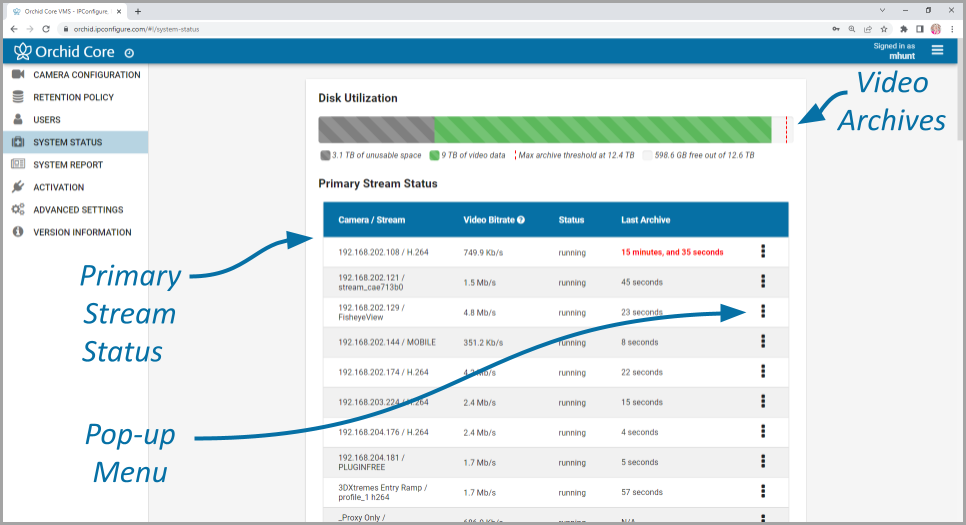Click the Video Bitrate help question icon
Screen dimensions: 966x525
coord(521,220)
